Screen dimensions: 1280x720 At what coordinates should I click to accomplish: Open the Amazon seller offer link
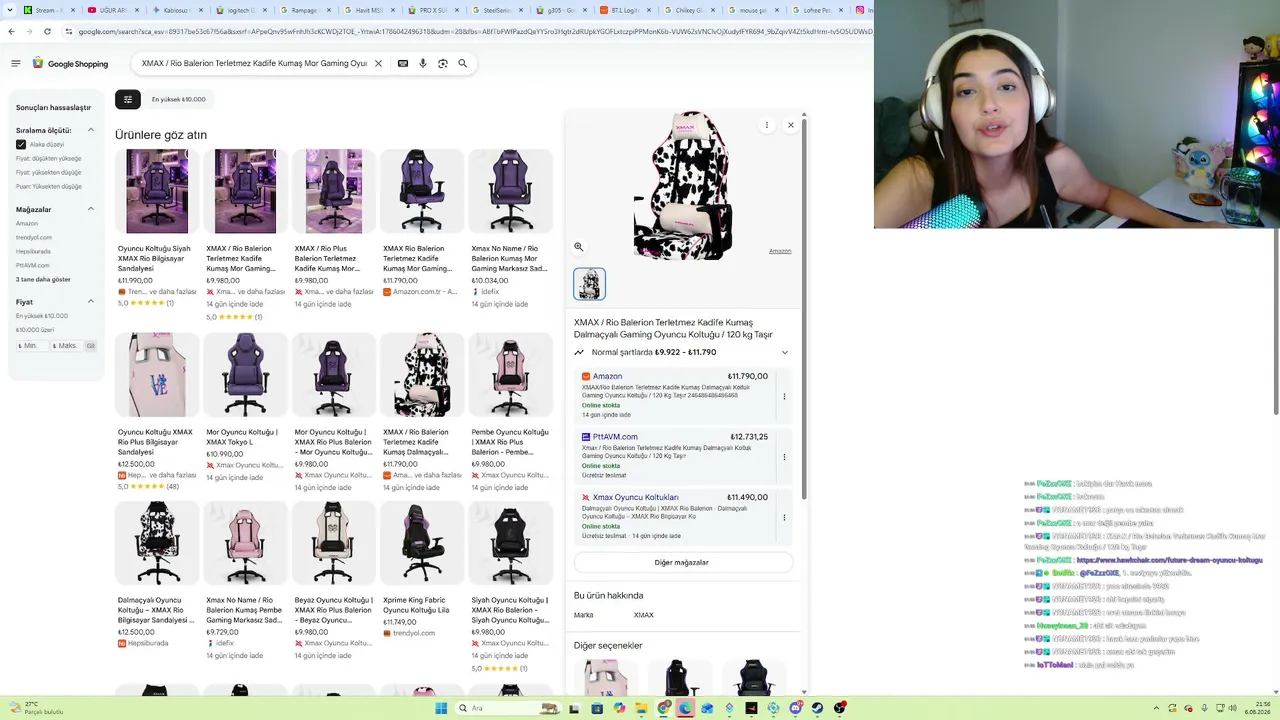pyautogui.click(x=607, y=376)
